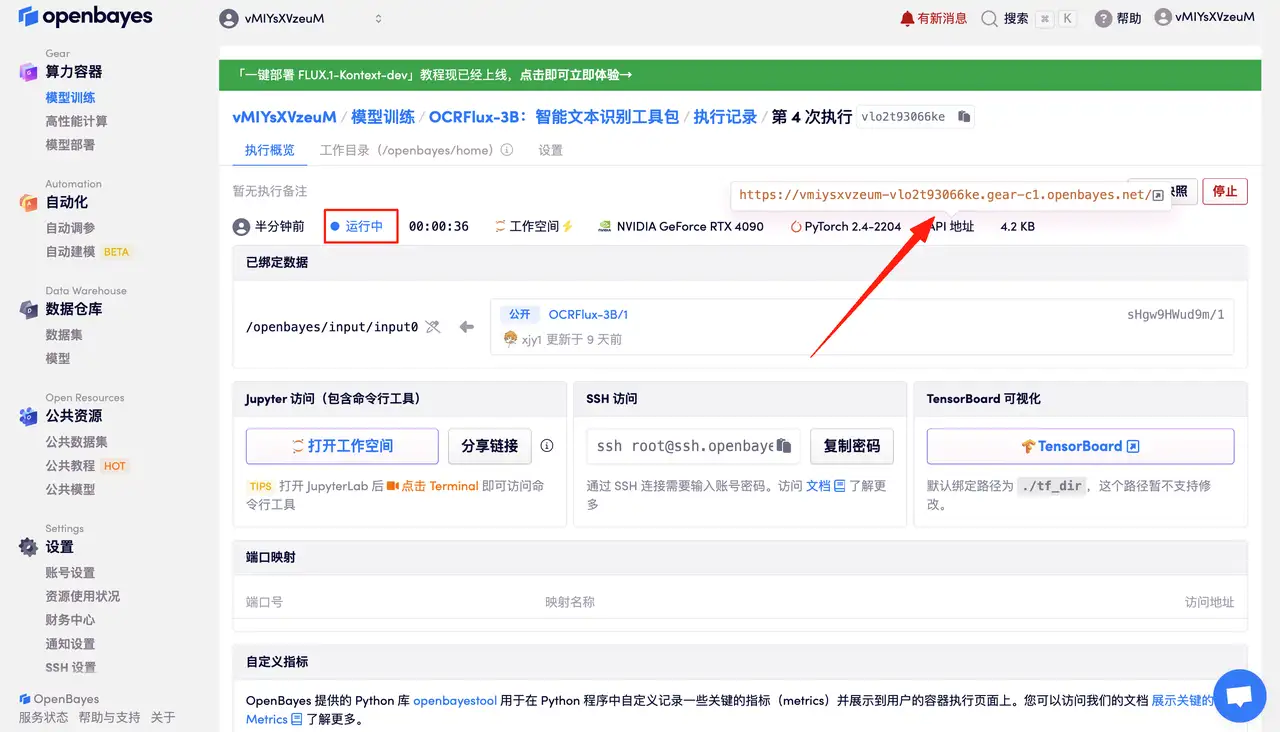Image resolution: width=1280 pixels, height=732 pixels.
Task: Click the unbind icon next to input0
Action: tap(433, 326)
